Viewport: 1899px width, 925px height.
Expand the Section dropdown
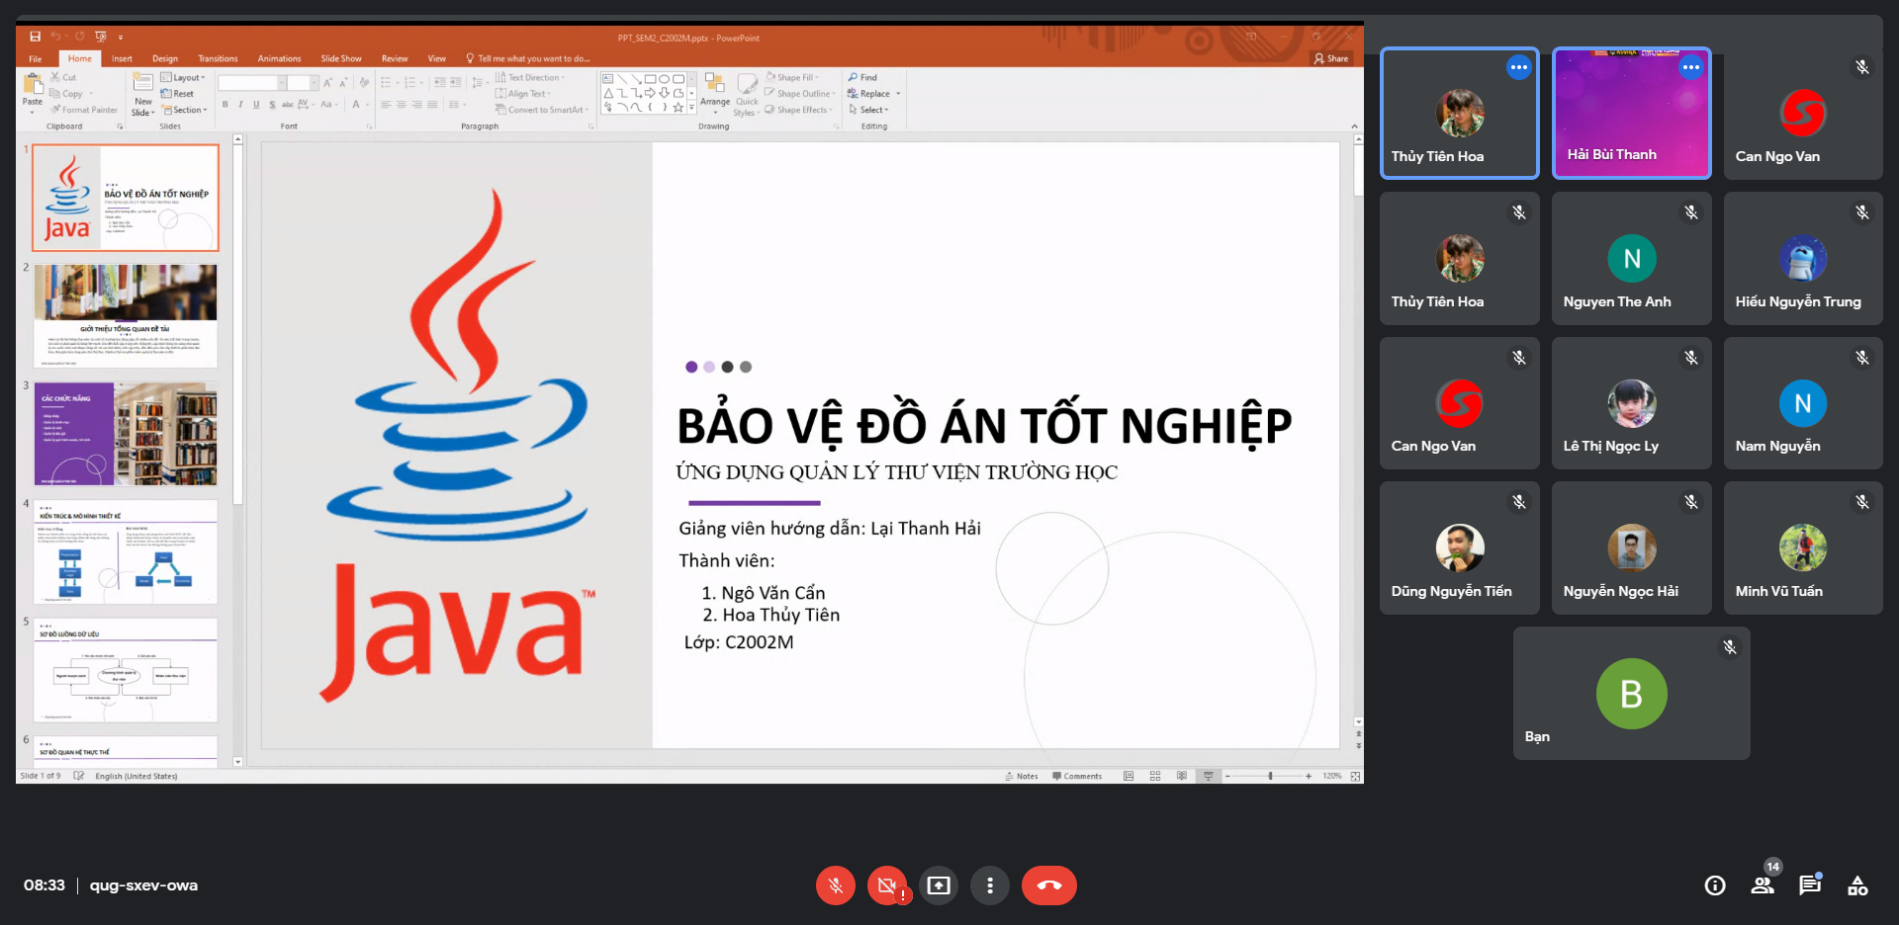183,110
